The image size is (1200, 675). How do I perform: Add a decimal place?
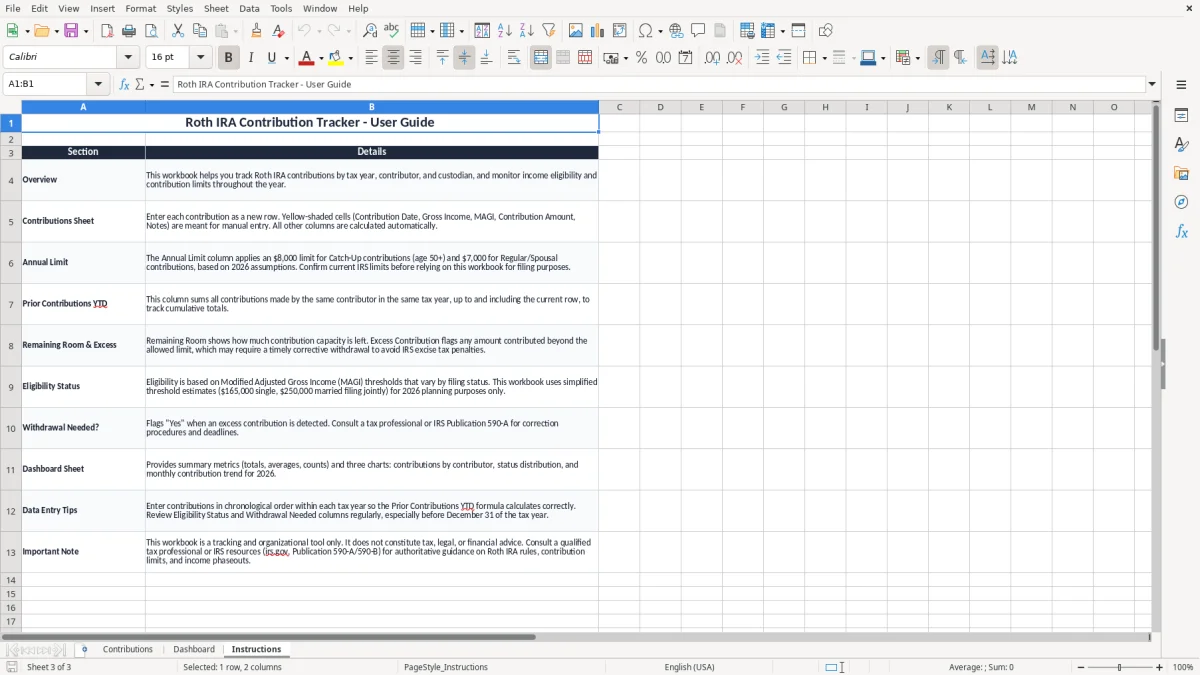tap(712, 58)
